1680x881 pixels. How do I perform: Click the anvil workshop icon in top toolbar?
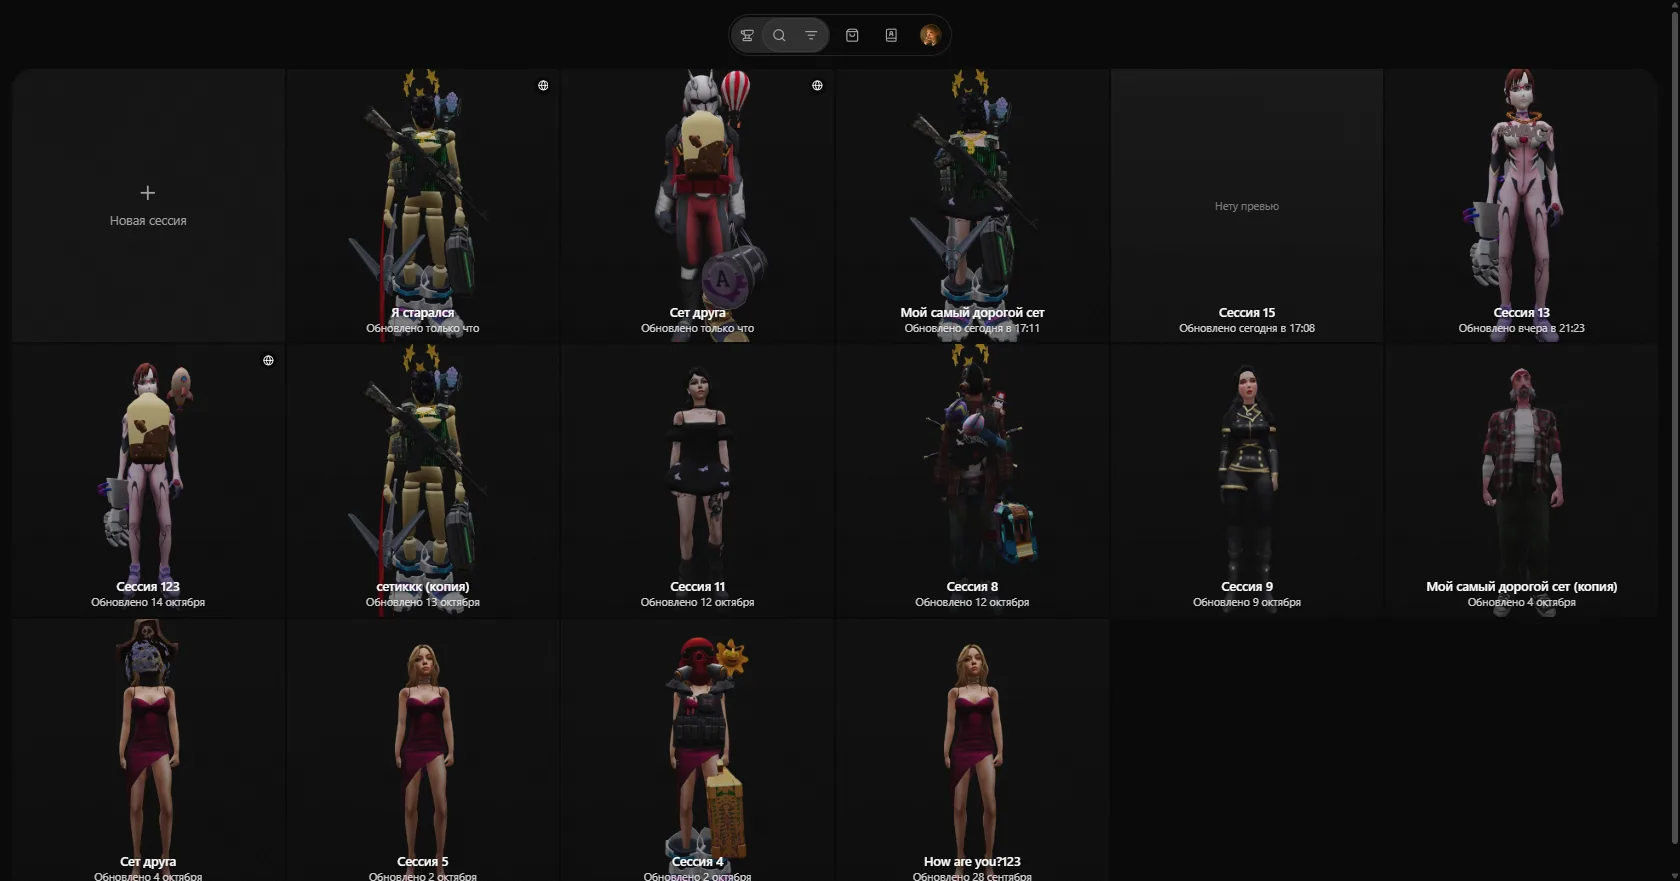[747, 35]
